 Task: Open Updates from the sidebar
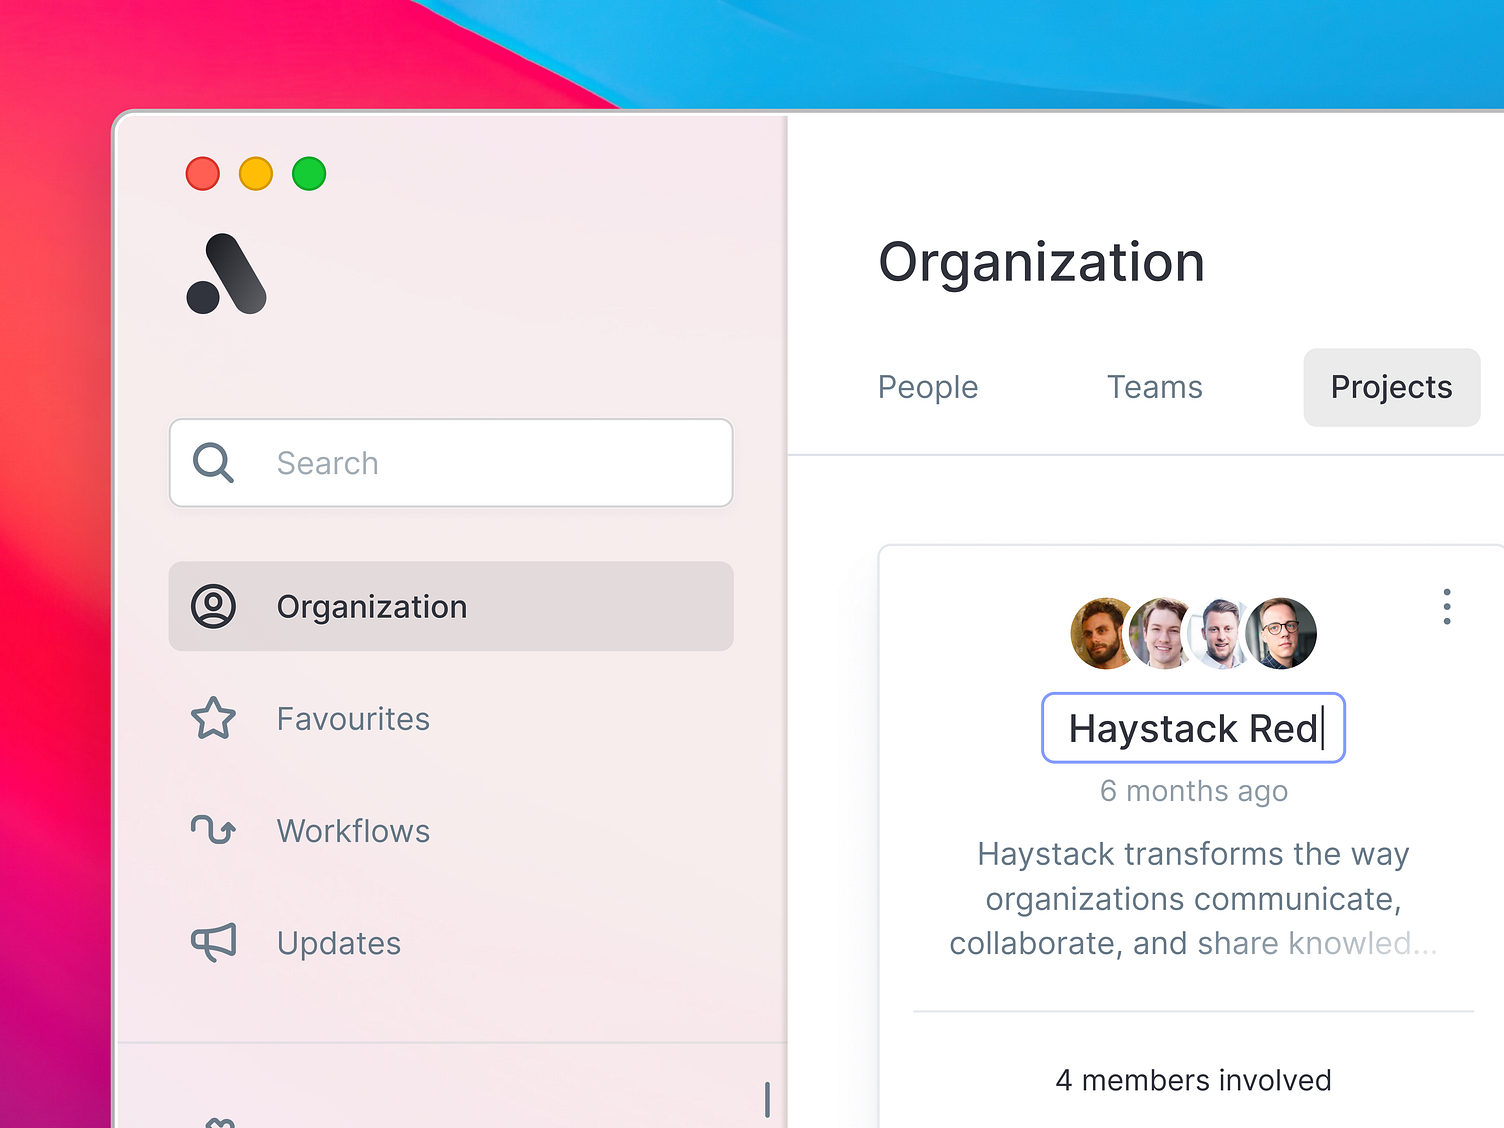(x=338, y=942)
